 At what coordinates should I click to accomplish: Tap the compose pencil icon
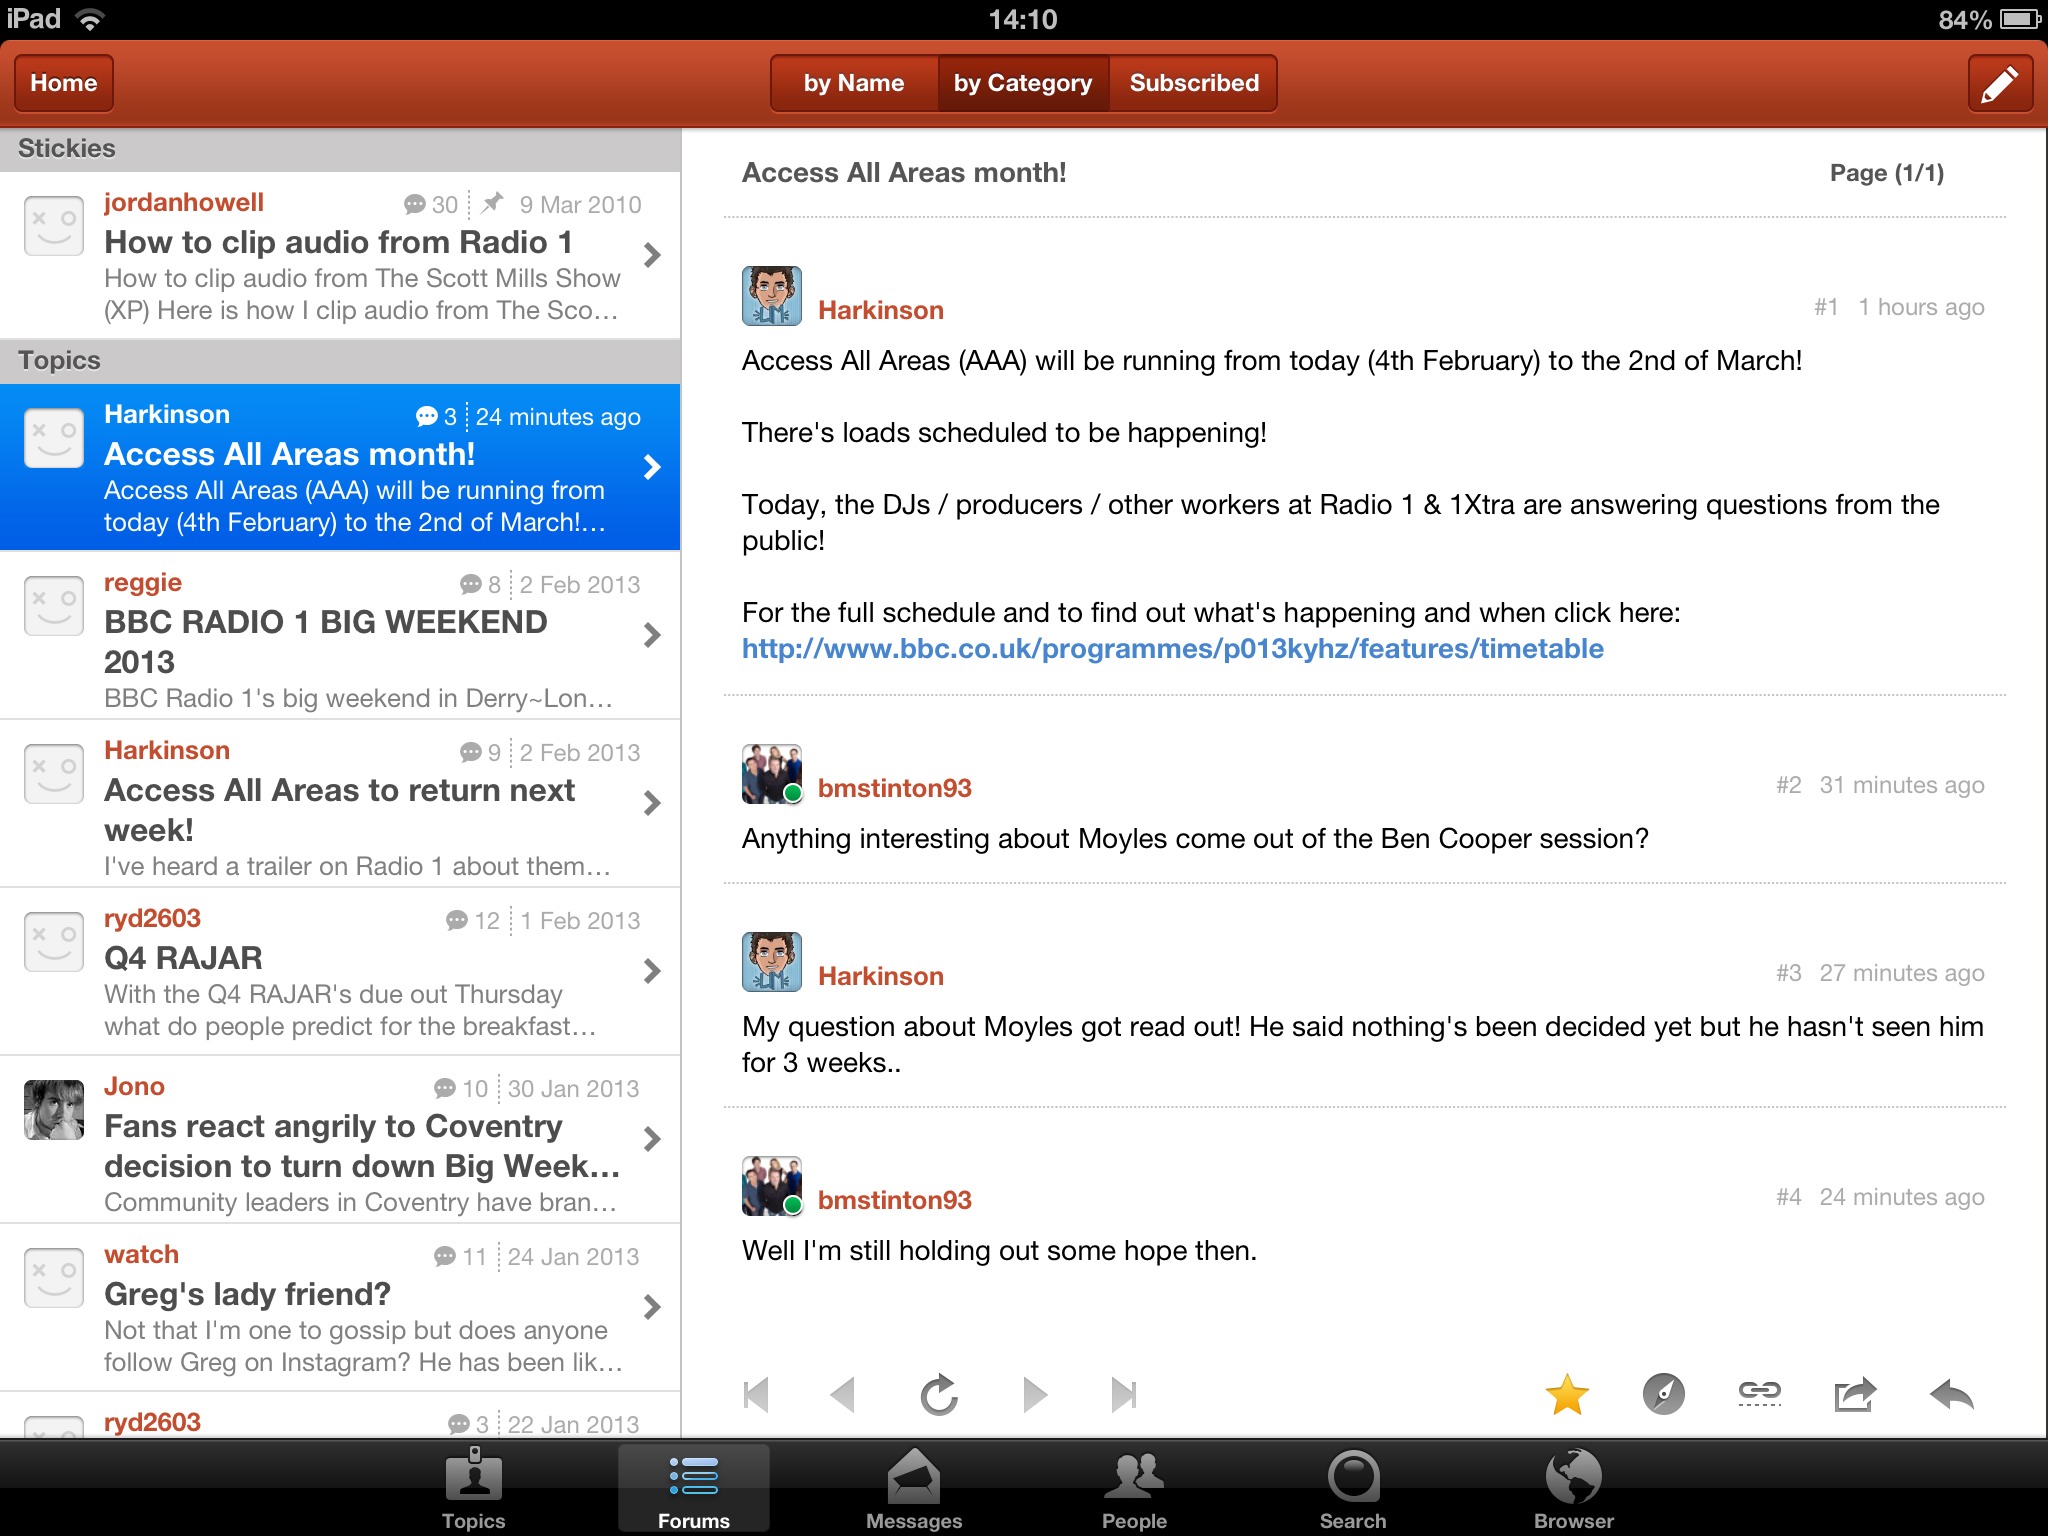click(1999, 84)
